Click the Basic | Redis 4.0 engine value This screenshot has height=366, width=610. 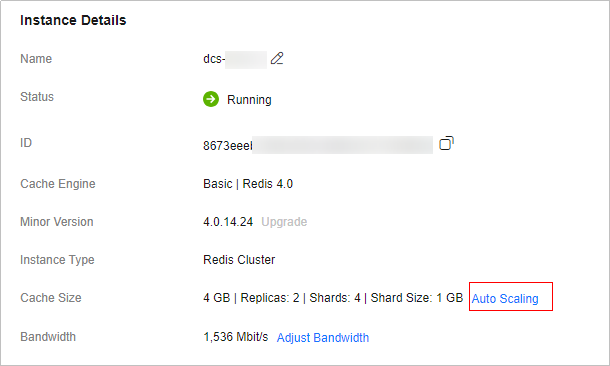248,184
